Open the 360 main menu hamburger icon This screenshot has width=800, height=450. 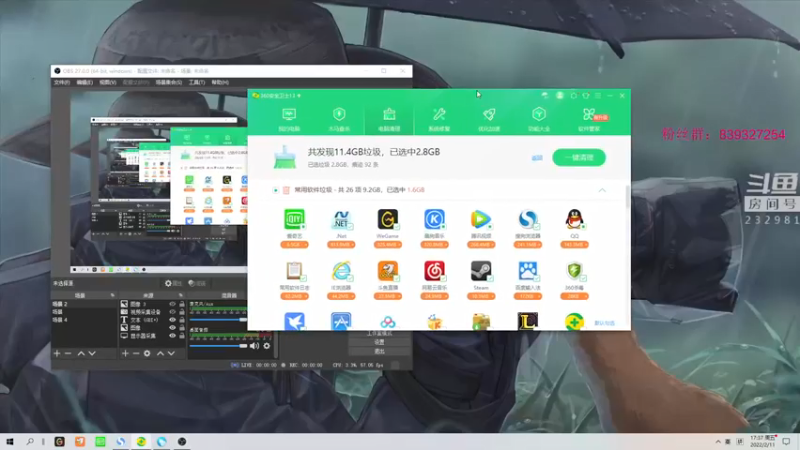point(598,95)
